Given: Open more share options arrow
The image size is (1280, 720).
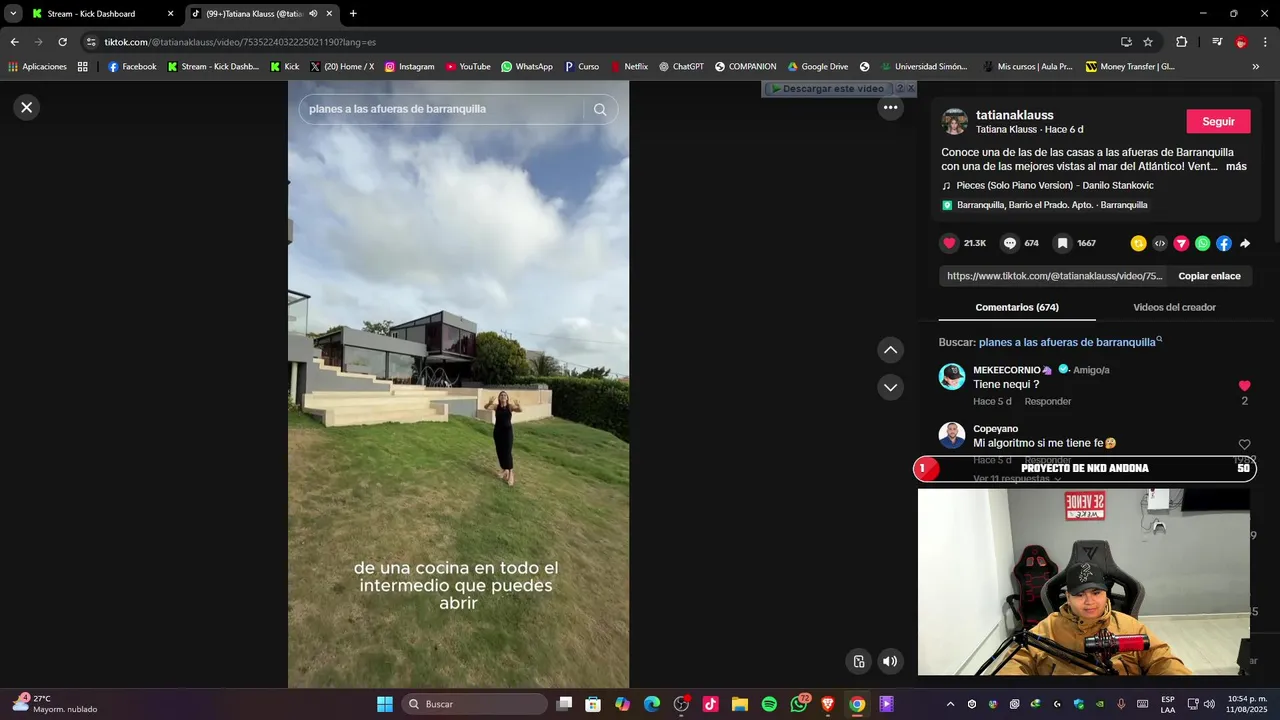Looking at the screenshot, I should point(1245,243).
